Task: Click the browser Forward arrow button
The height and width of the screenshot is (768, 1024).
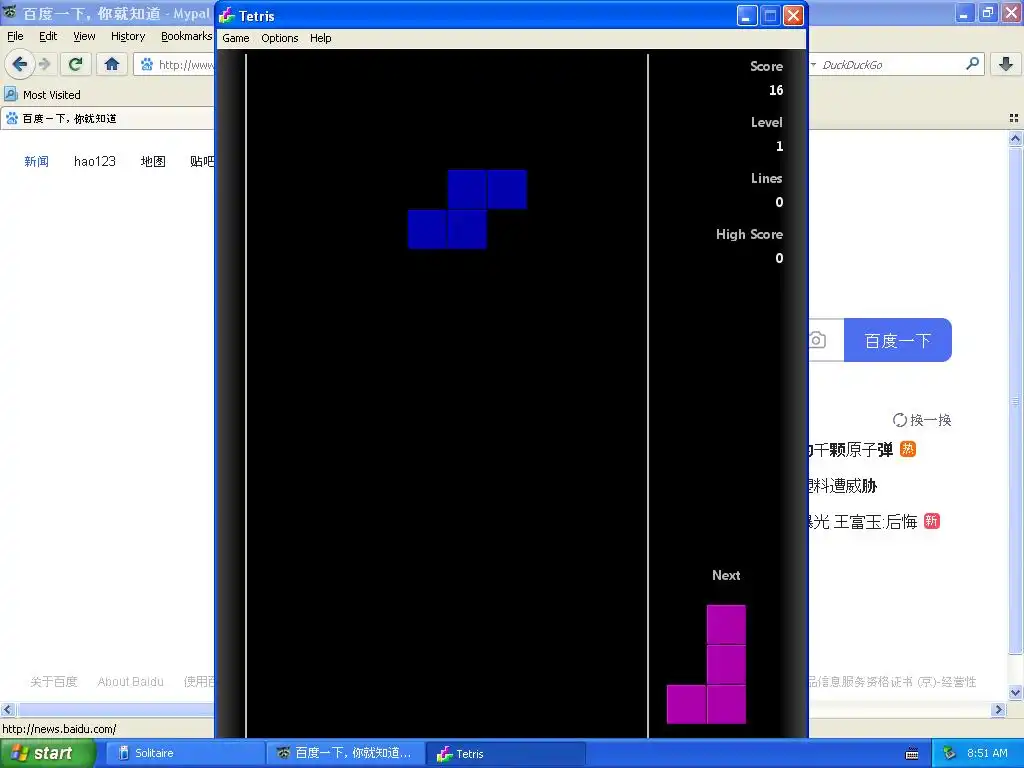Action: [44, 64]
